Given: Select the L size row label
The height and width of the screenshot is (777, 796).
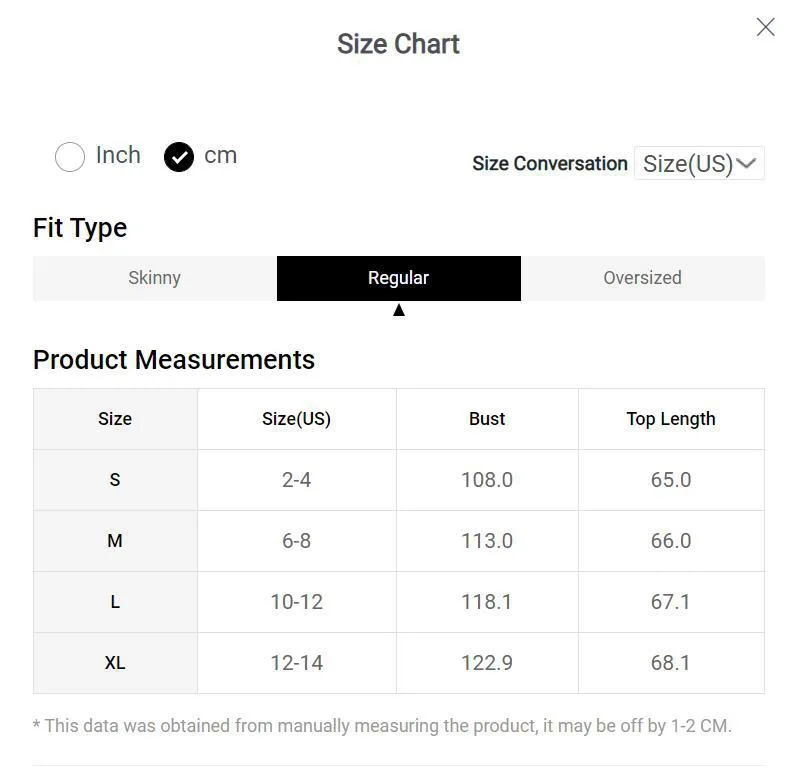Looking at the screenshot, I should (115, 602).
